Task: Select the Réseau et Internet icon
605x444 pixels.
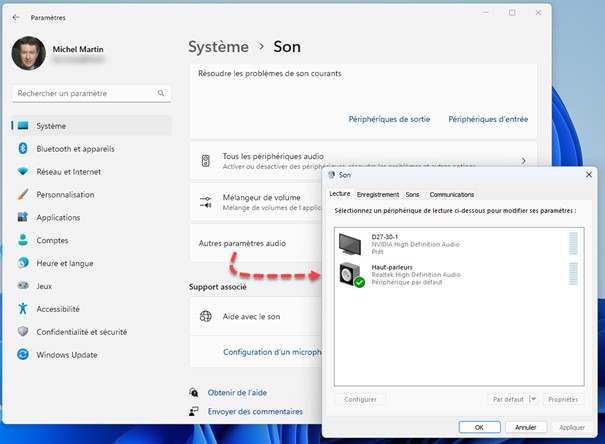Action: [x=22, y=172]
